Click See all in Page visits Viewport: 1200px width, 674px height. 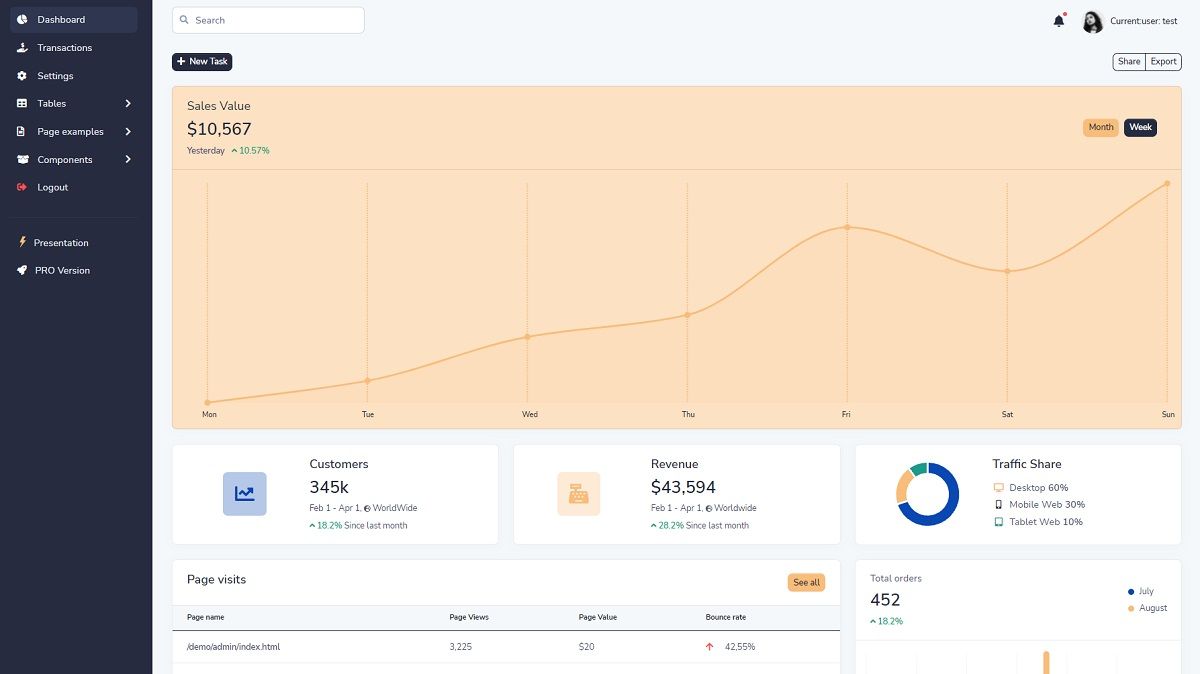806,582
